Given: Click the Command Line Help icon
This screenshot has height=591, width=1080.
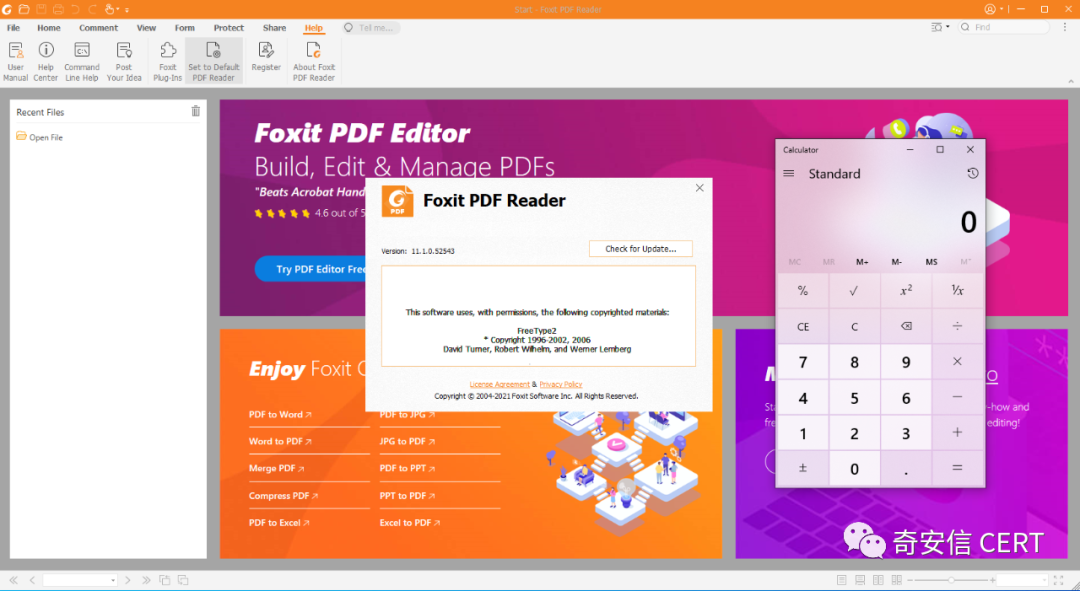Looking at the screenshot, I should pos(82,60).
